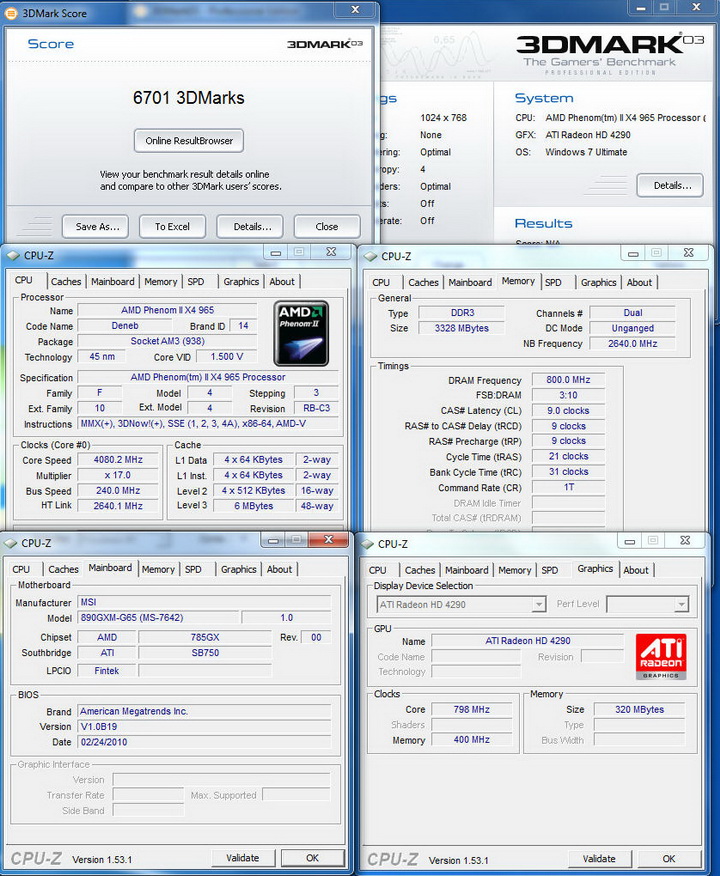Minimize the CPU-Z Memory window
Screen dimensions: 720x876
tap(633, 254)
